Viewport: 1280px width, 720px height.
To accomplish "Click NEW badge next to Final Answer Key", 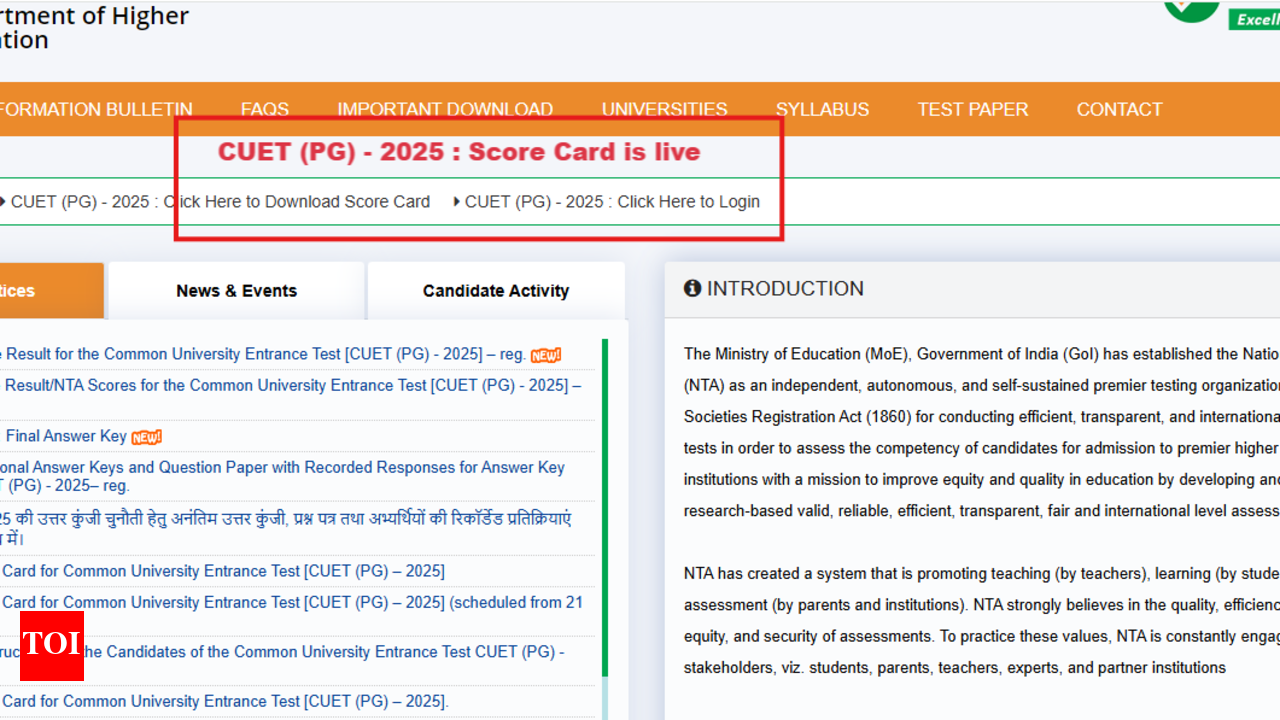I will click(146, 437).
